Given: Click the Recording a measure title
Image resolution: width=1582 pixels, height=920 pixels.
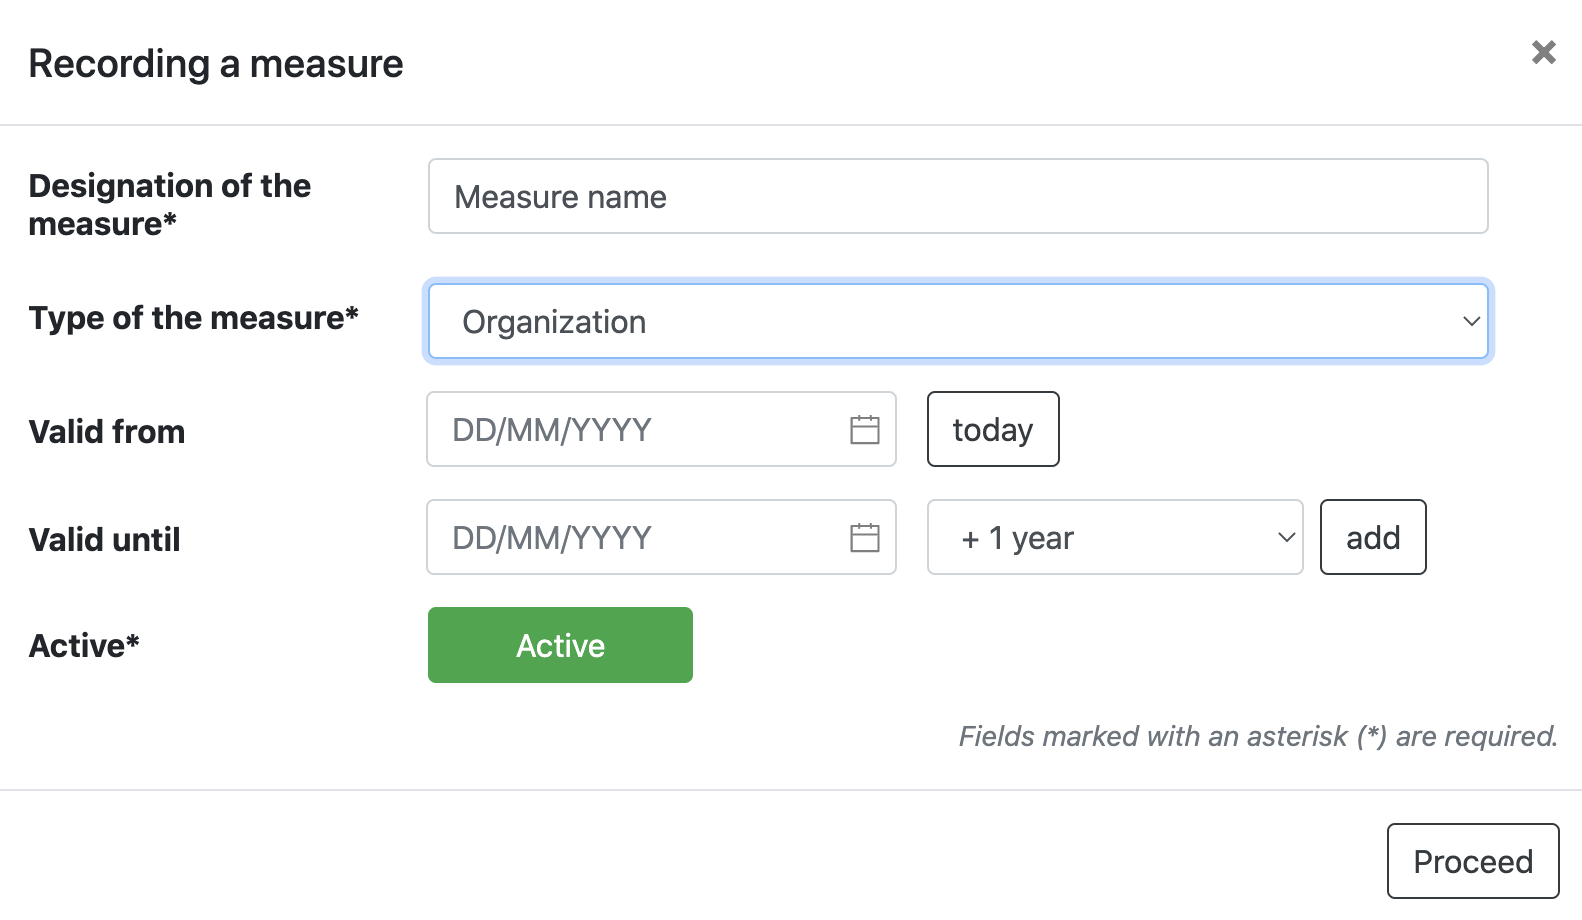Looking at the screenshot, I should point(216,64).
